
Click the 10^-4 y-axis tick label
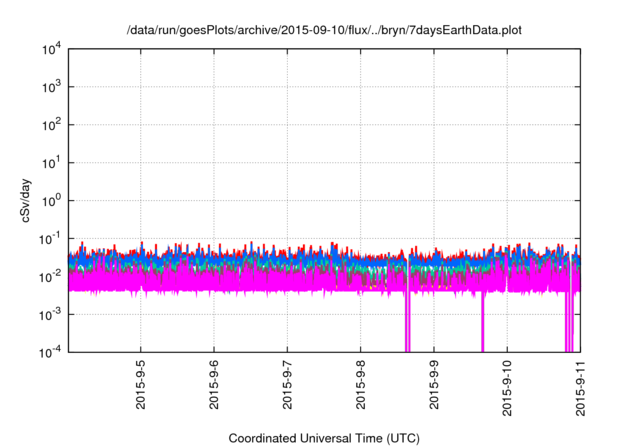coord(50,352)
